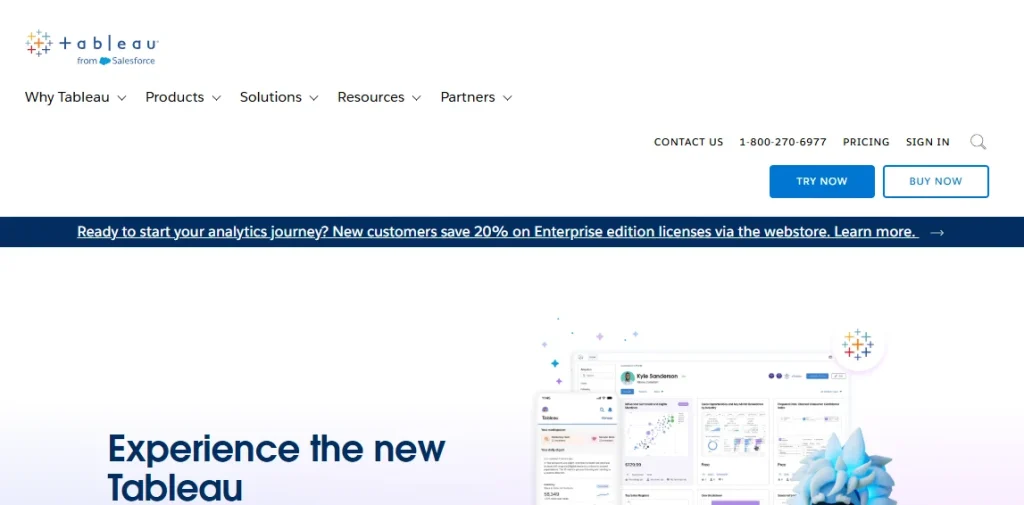Click the arrow icon in the promo banner

937,232
